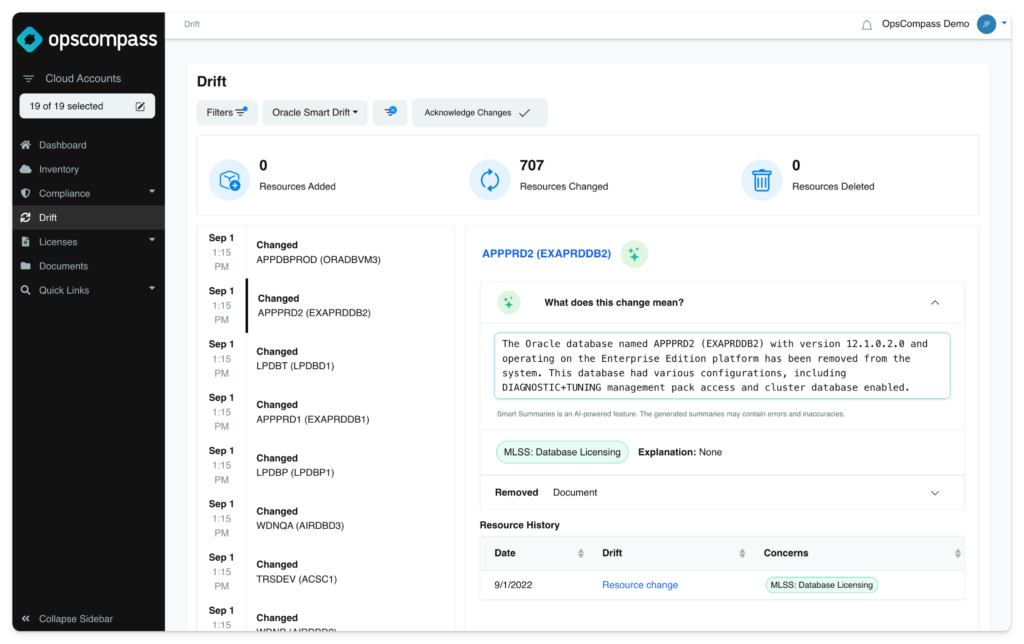The width and height of the screenshot is (1024, 644).
Task: Click the Resources Added box icon
Action: point(229,180)
